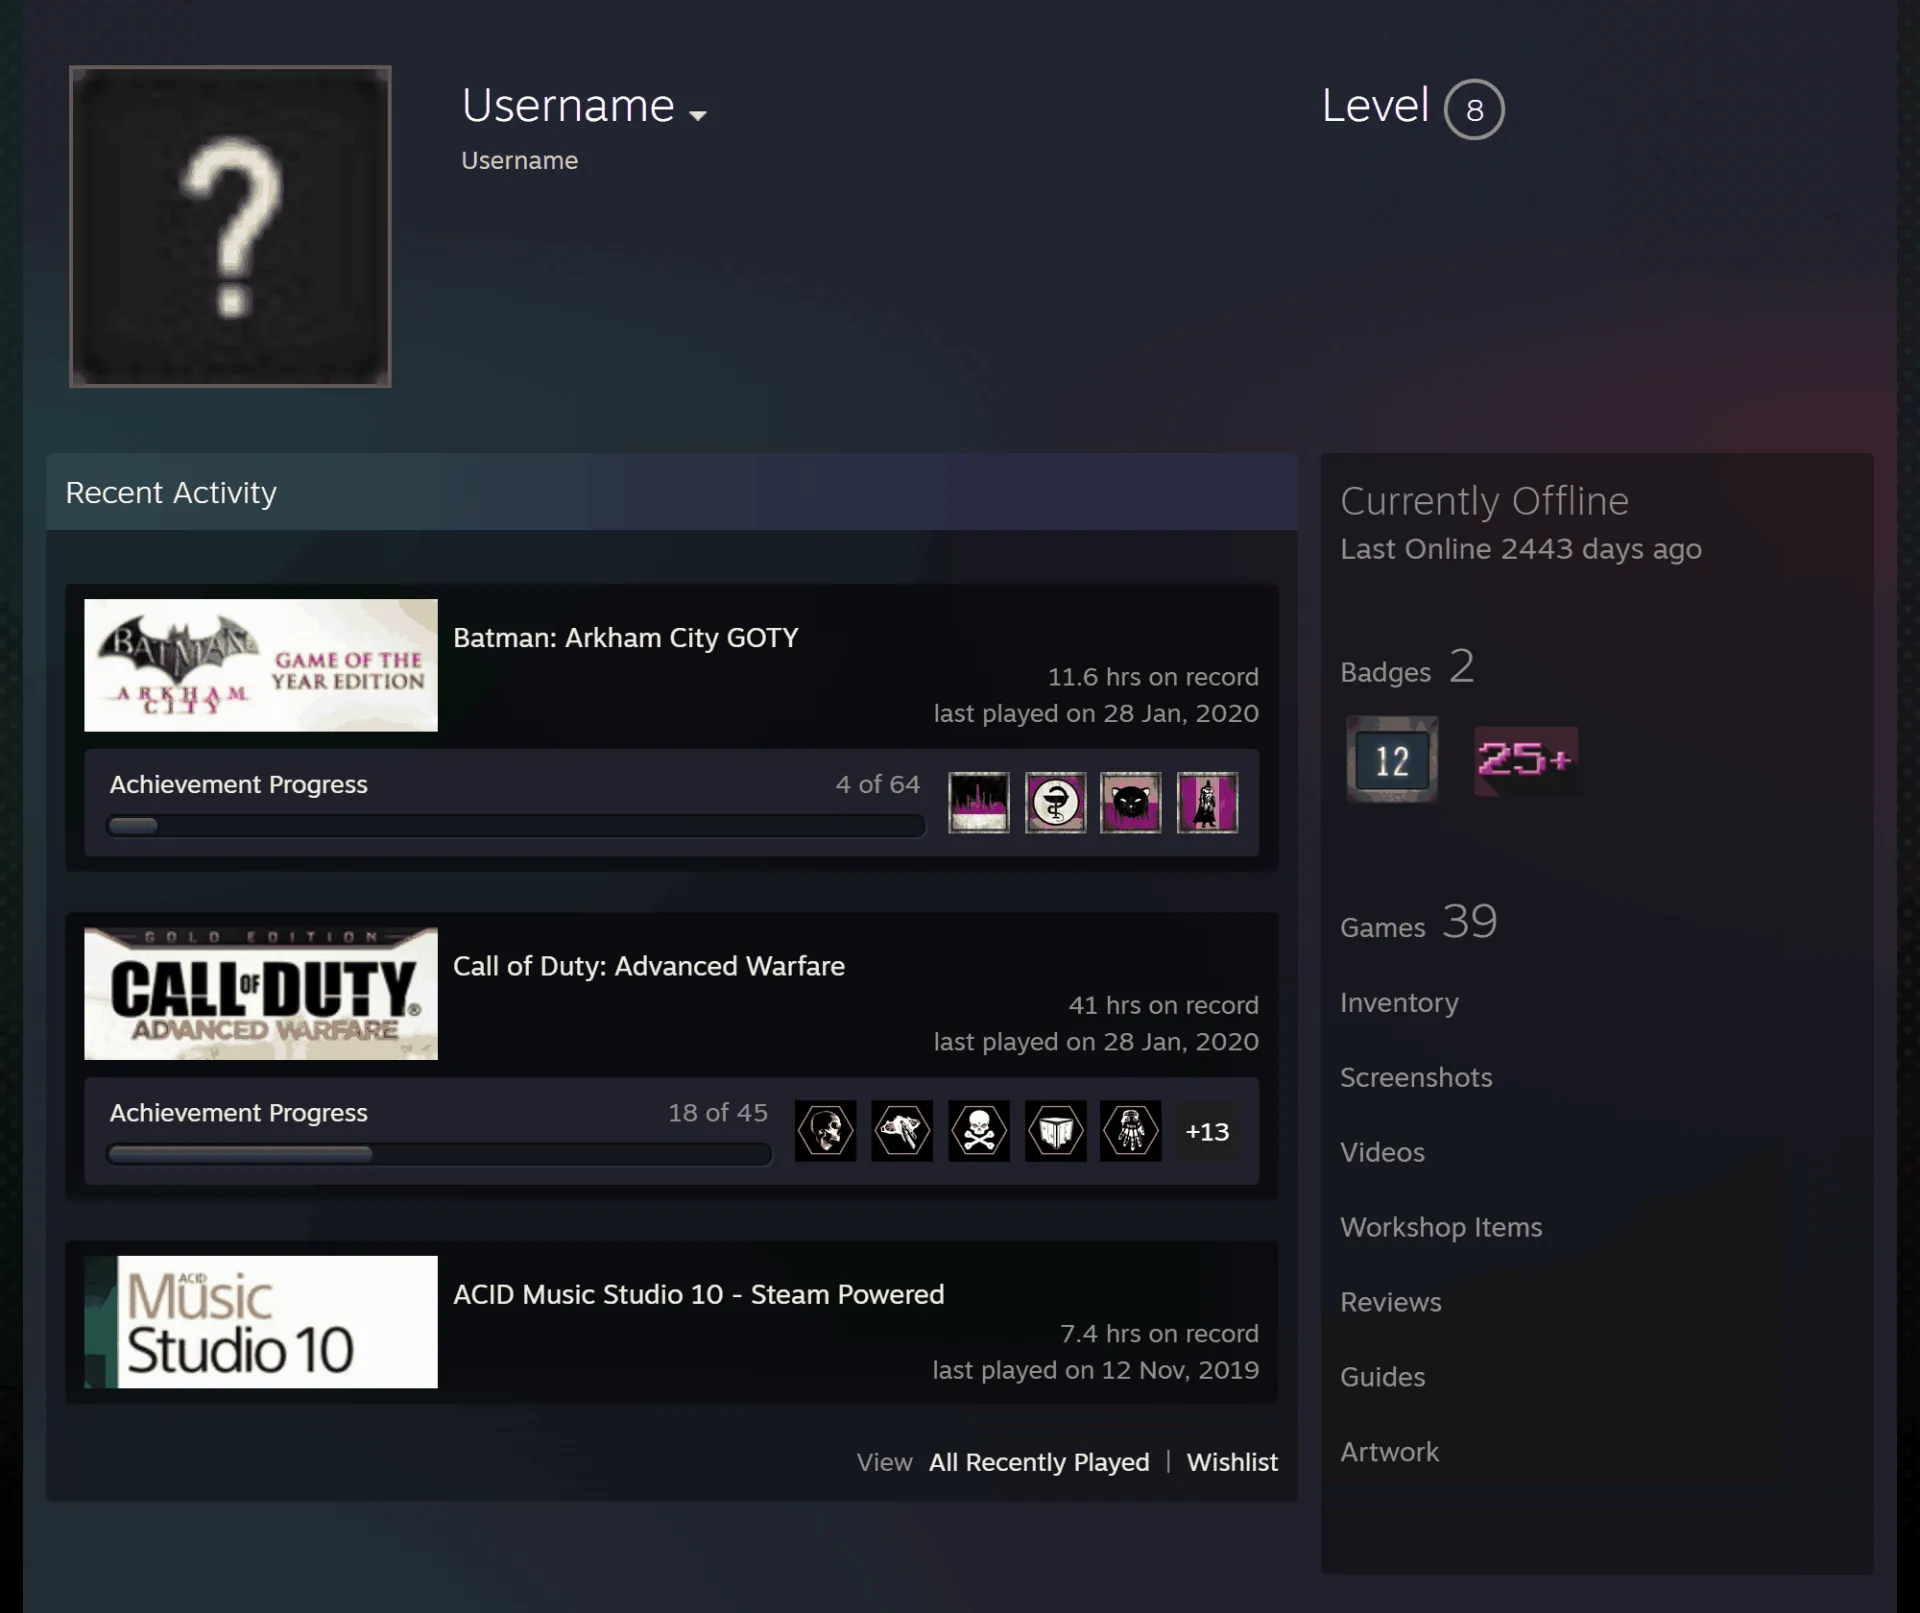View All Recently Played games

click(1039, 1462)
